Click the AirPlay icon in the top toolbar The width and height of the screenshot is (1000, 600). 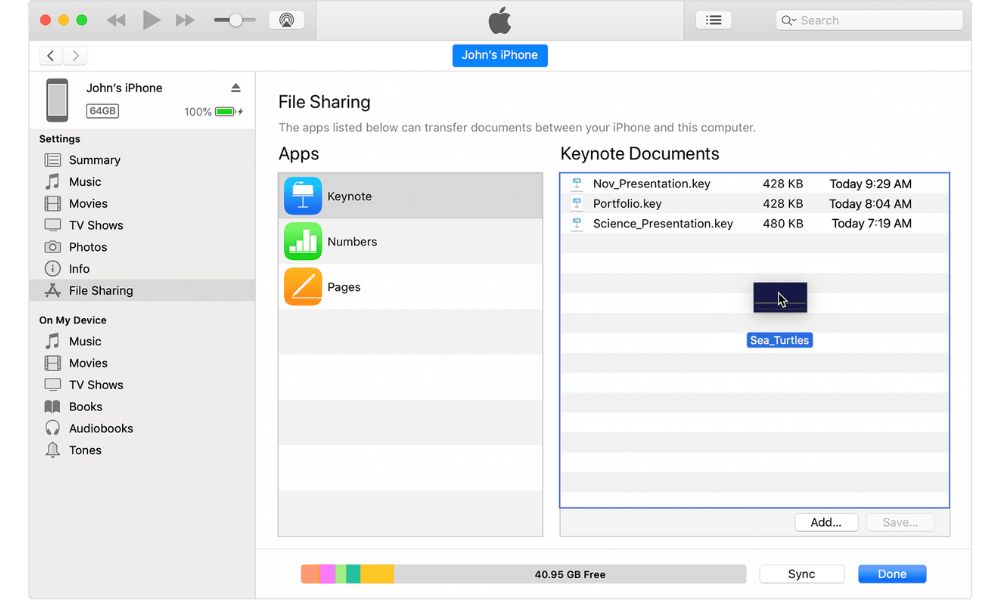(286, 19)
